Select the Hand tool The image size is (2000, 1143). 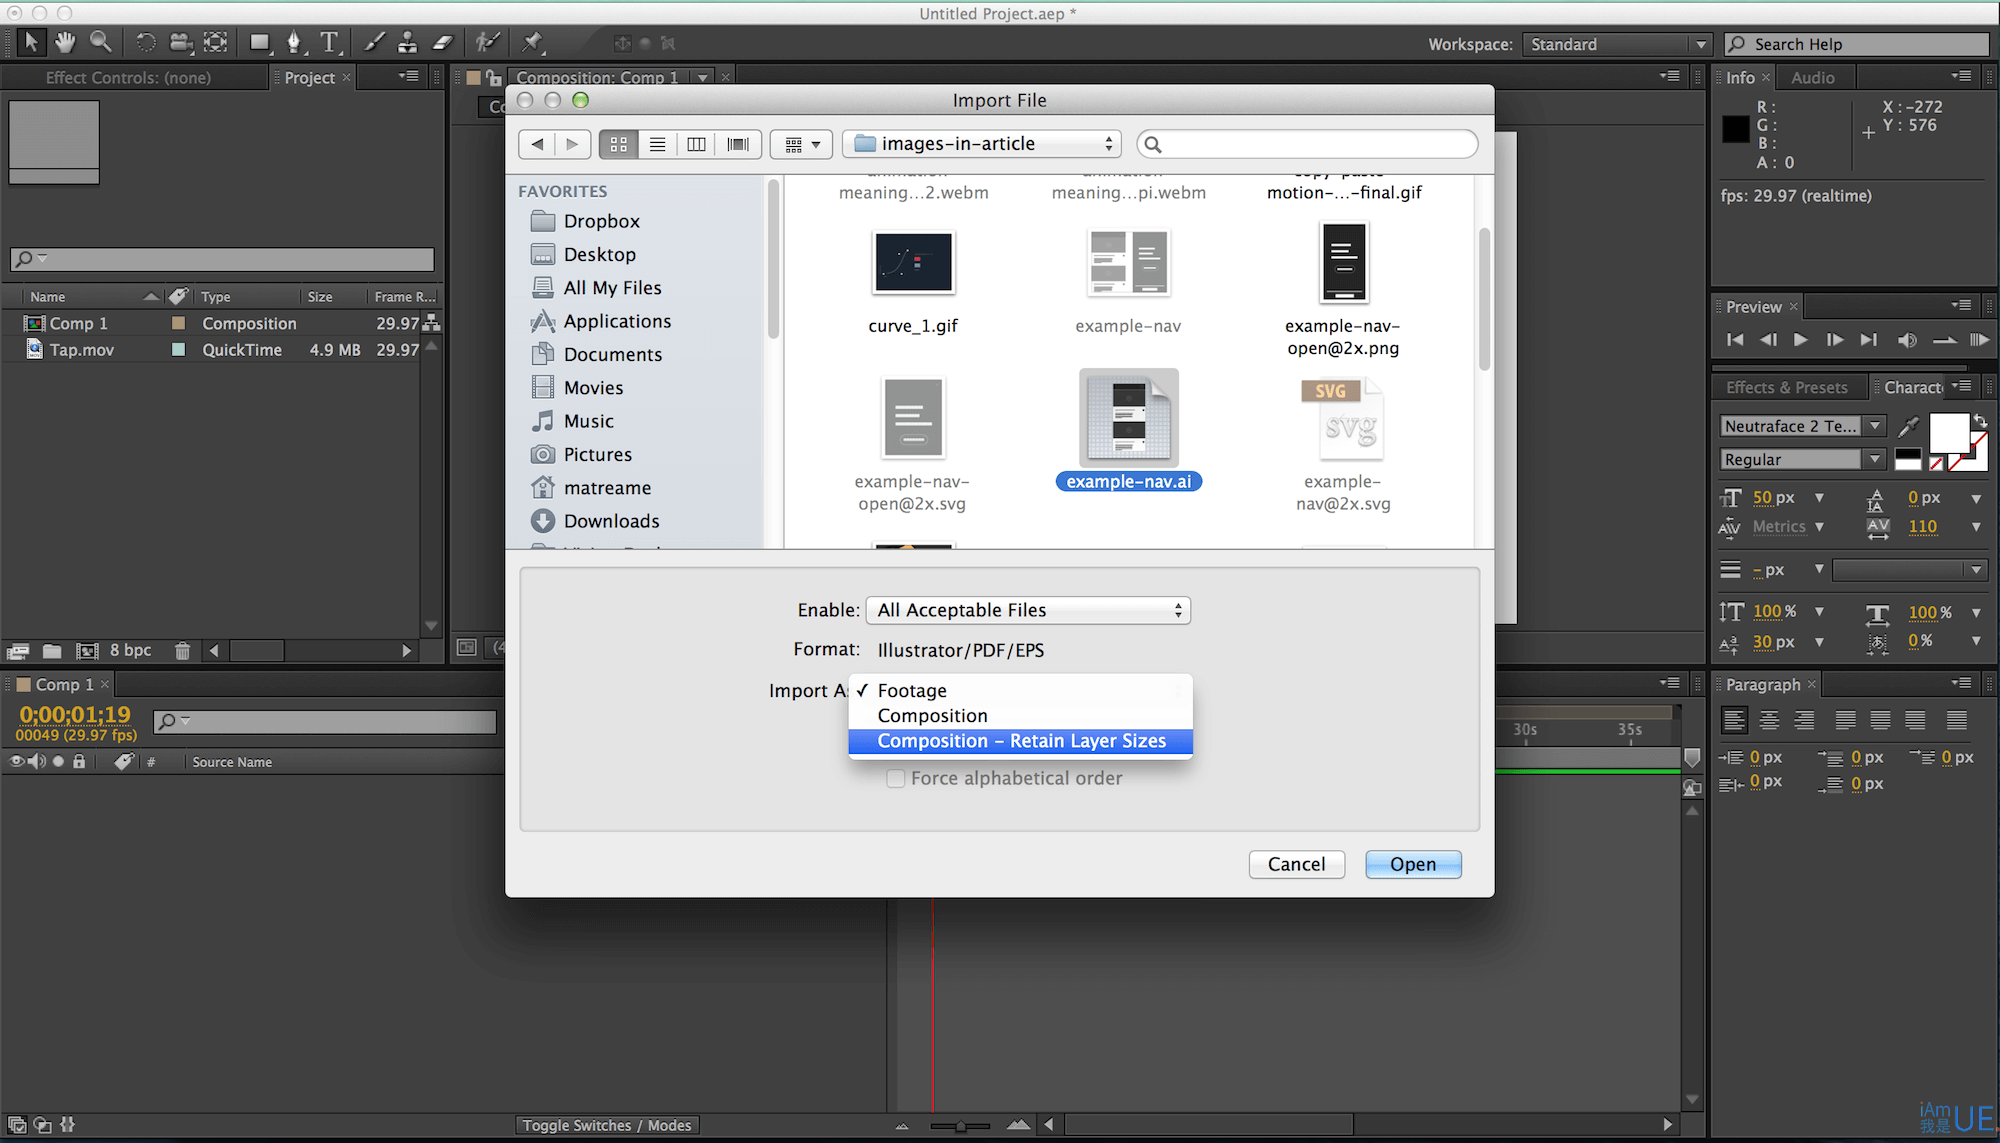pyautogui.click(x=65, y=42)
